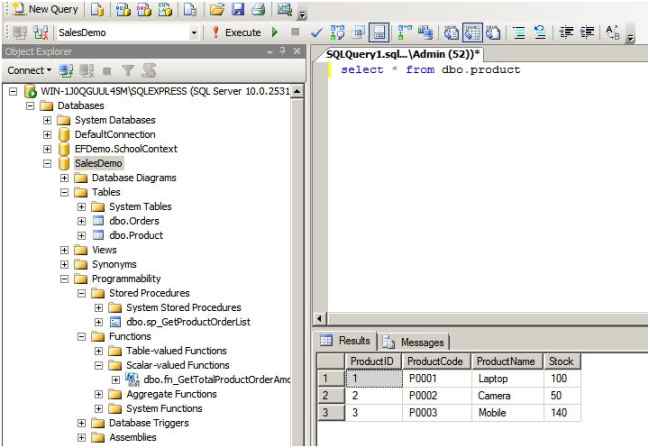Refresh the Object Explorer tree

click(x=149, y=71)
